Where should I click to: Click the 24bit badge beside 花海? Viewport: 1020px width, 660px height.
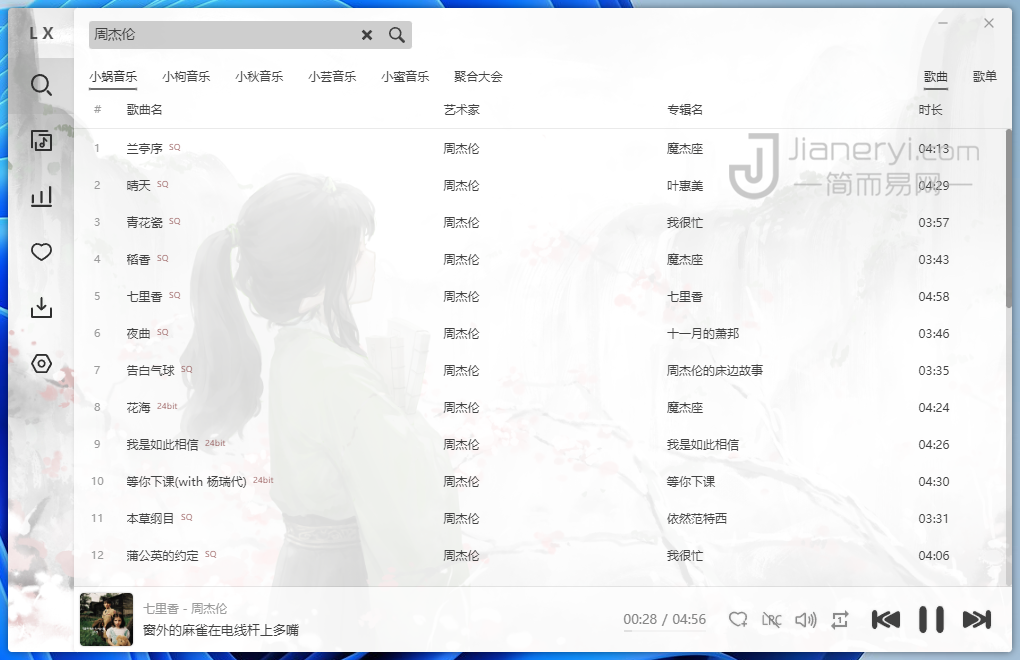coord(167,406)
